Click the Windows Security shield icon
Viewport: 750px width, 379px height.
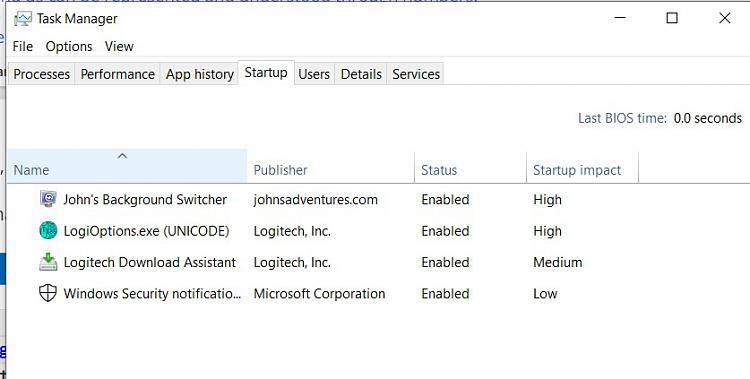click(x=48, y=293)
